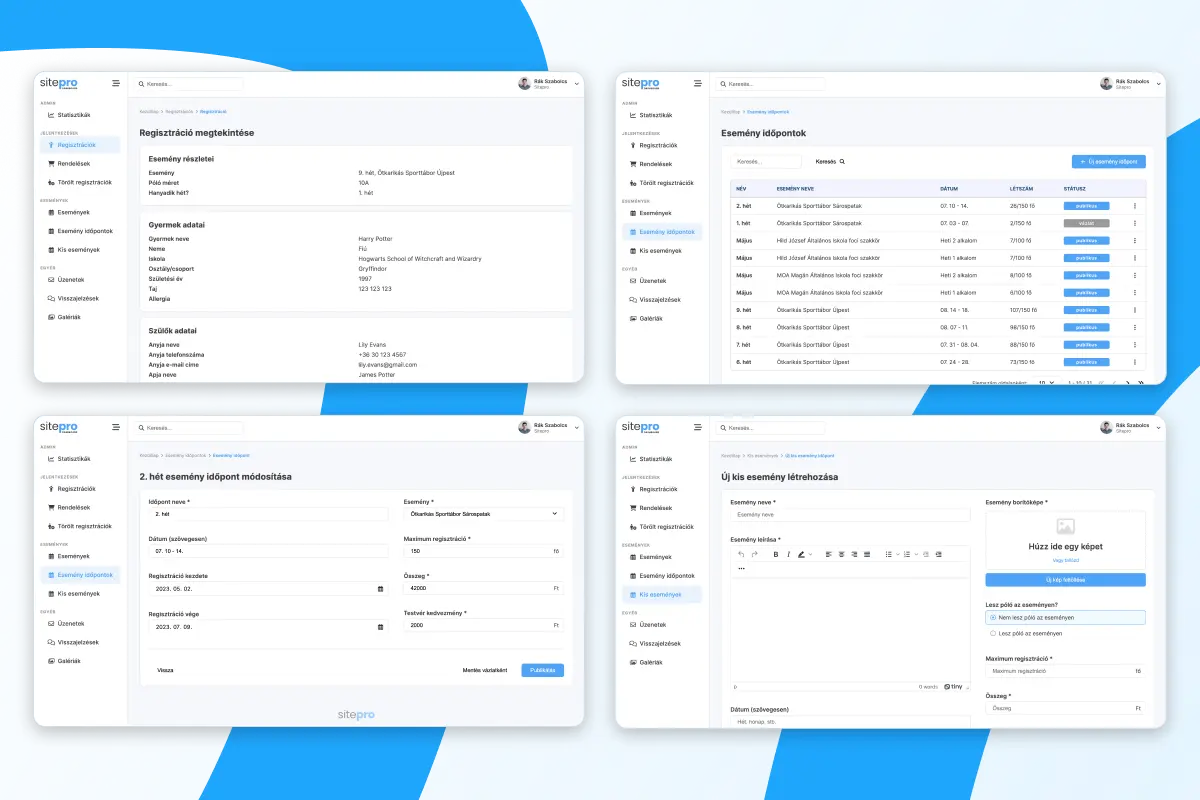This screenshot has height=800, width=1200.
Task: Pick the text highlight color tool in the editor
Action: click(801, 554)
